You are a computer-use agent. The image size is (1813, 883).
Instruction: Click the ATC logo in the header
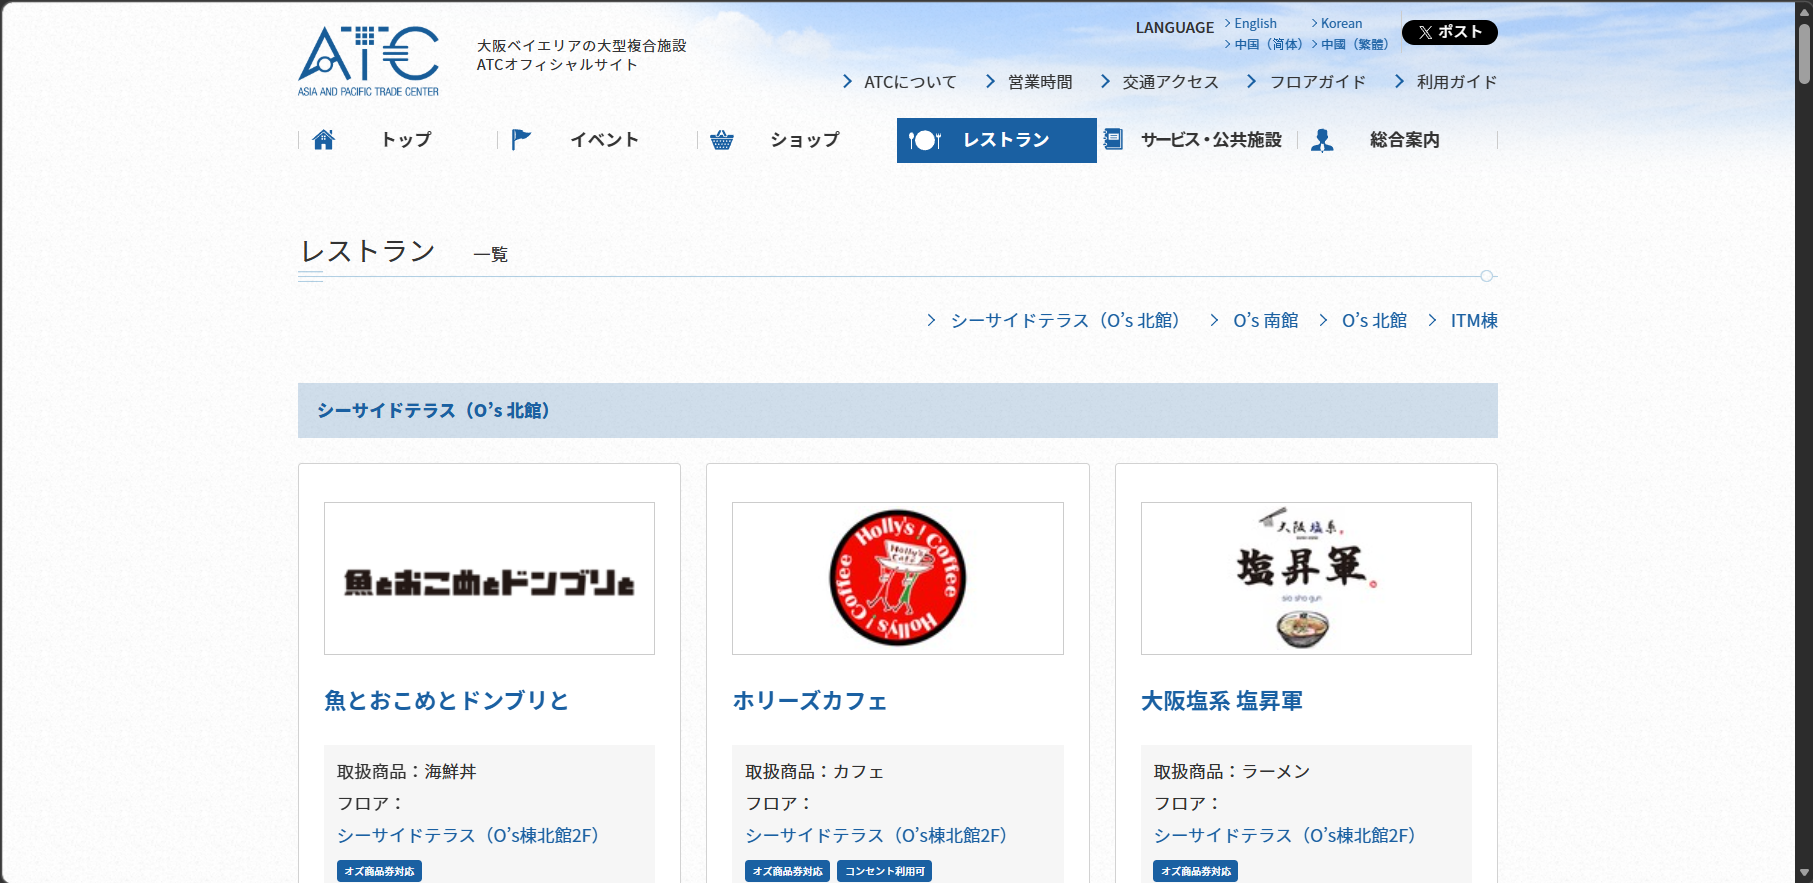(368, 61)
